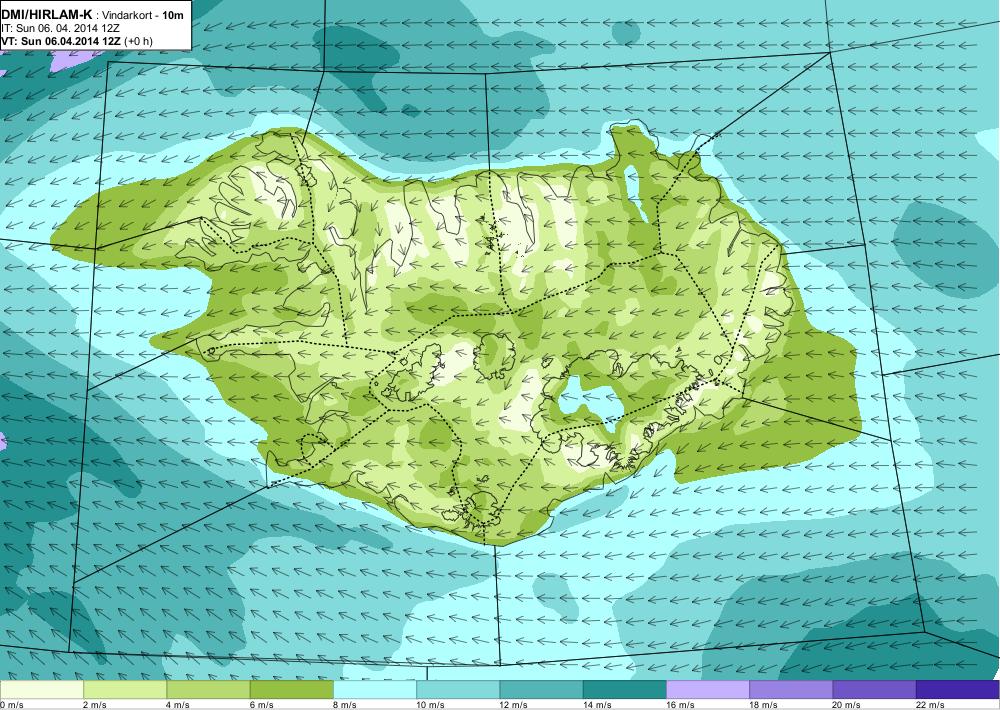Click the "IT: Sun 06. 04. 2014 12Z" line
The width and height of the screenshot is (1000, 710).
coord(60,28)
